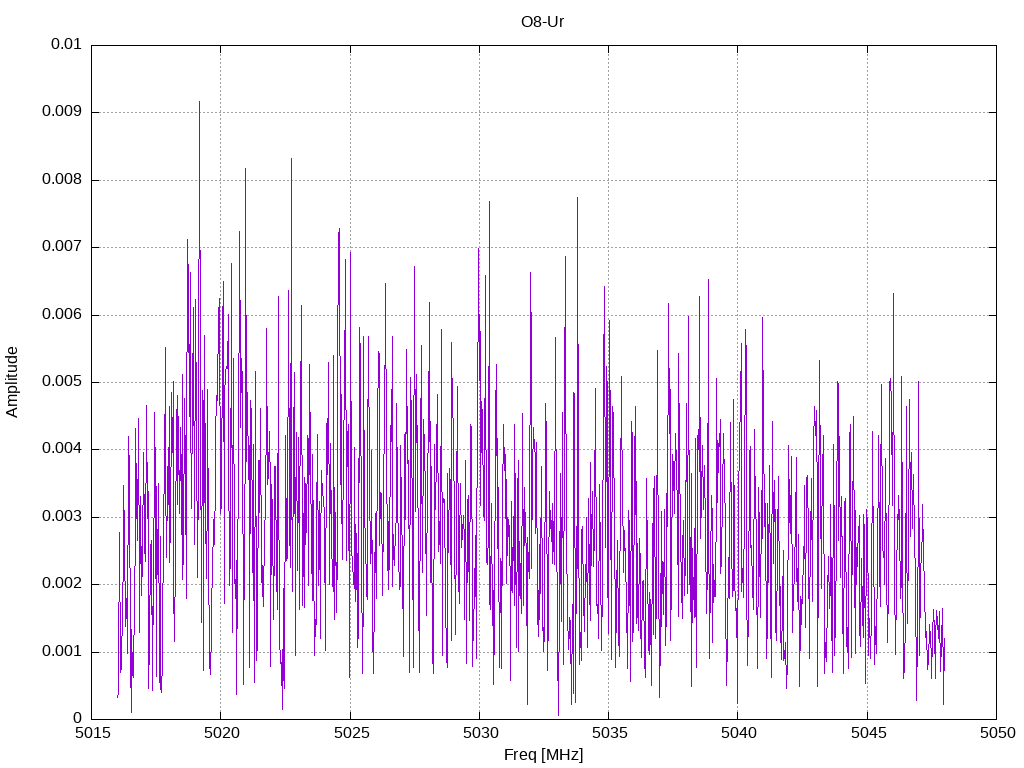Click the x-axis tick label 5050

(998, 733)
